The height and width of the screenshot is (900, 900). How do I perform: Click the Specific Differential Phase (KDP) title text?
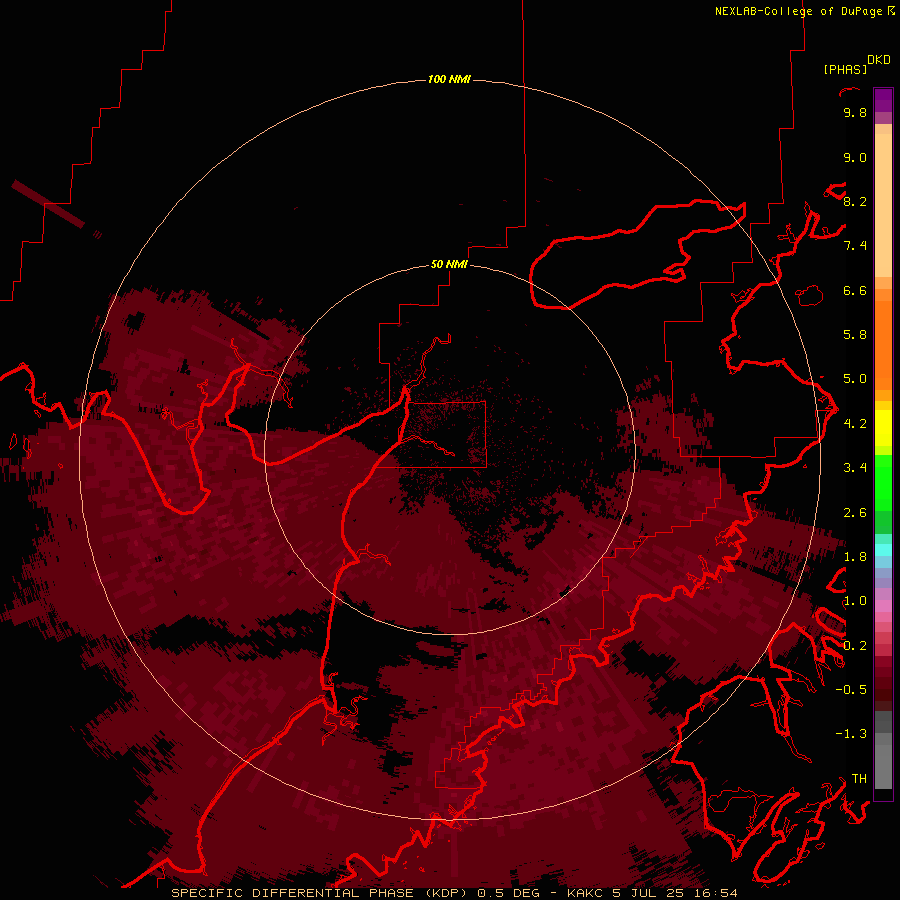pos(318,893)
